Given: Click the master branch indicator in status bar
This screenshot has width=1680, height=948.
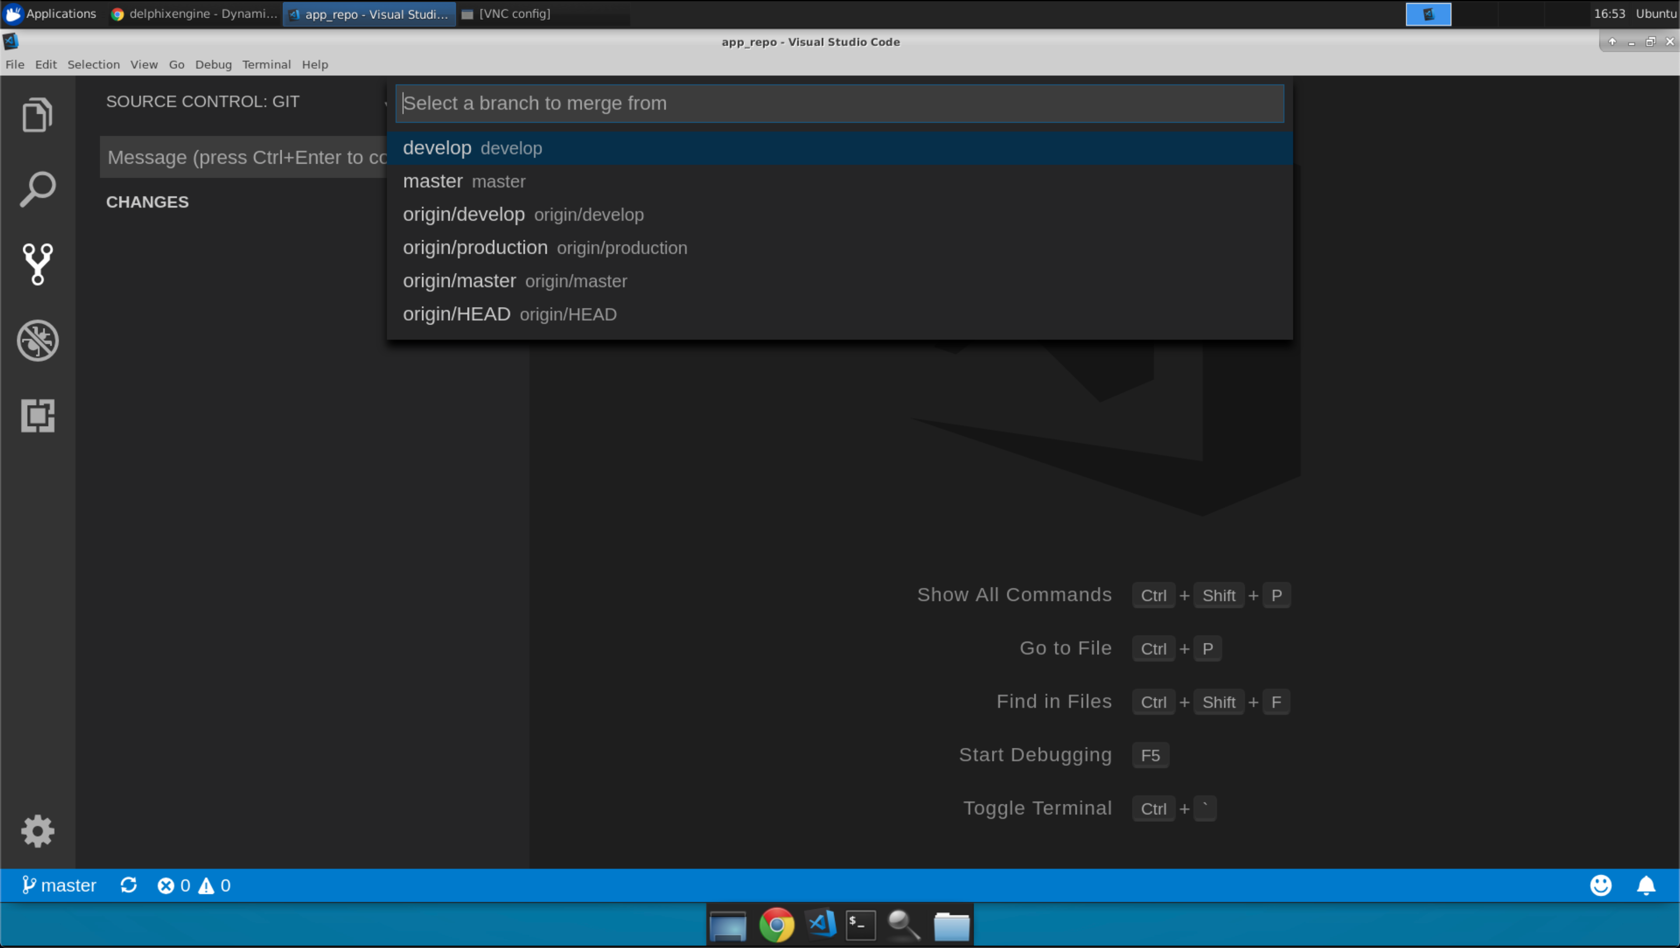Looking at the screenshot, I should pyautogui.click(x=59, y=885).
